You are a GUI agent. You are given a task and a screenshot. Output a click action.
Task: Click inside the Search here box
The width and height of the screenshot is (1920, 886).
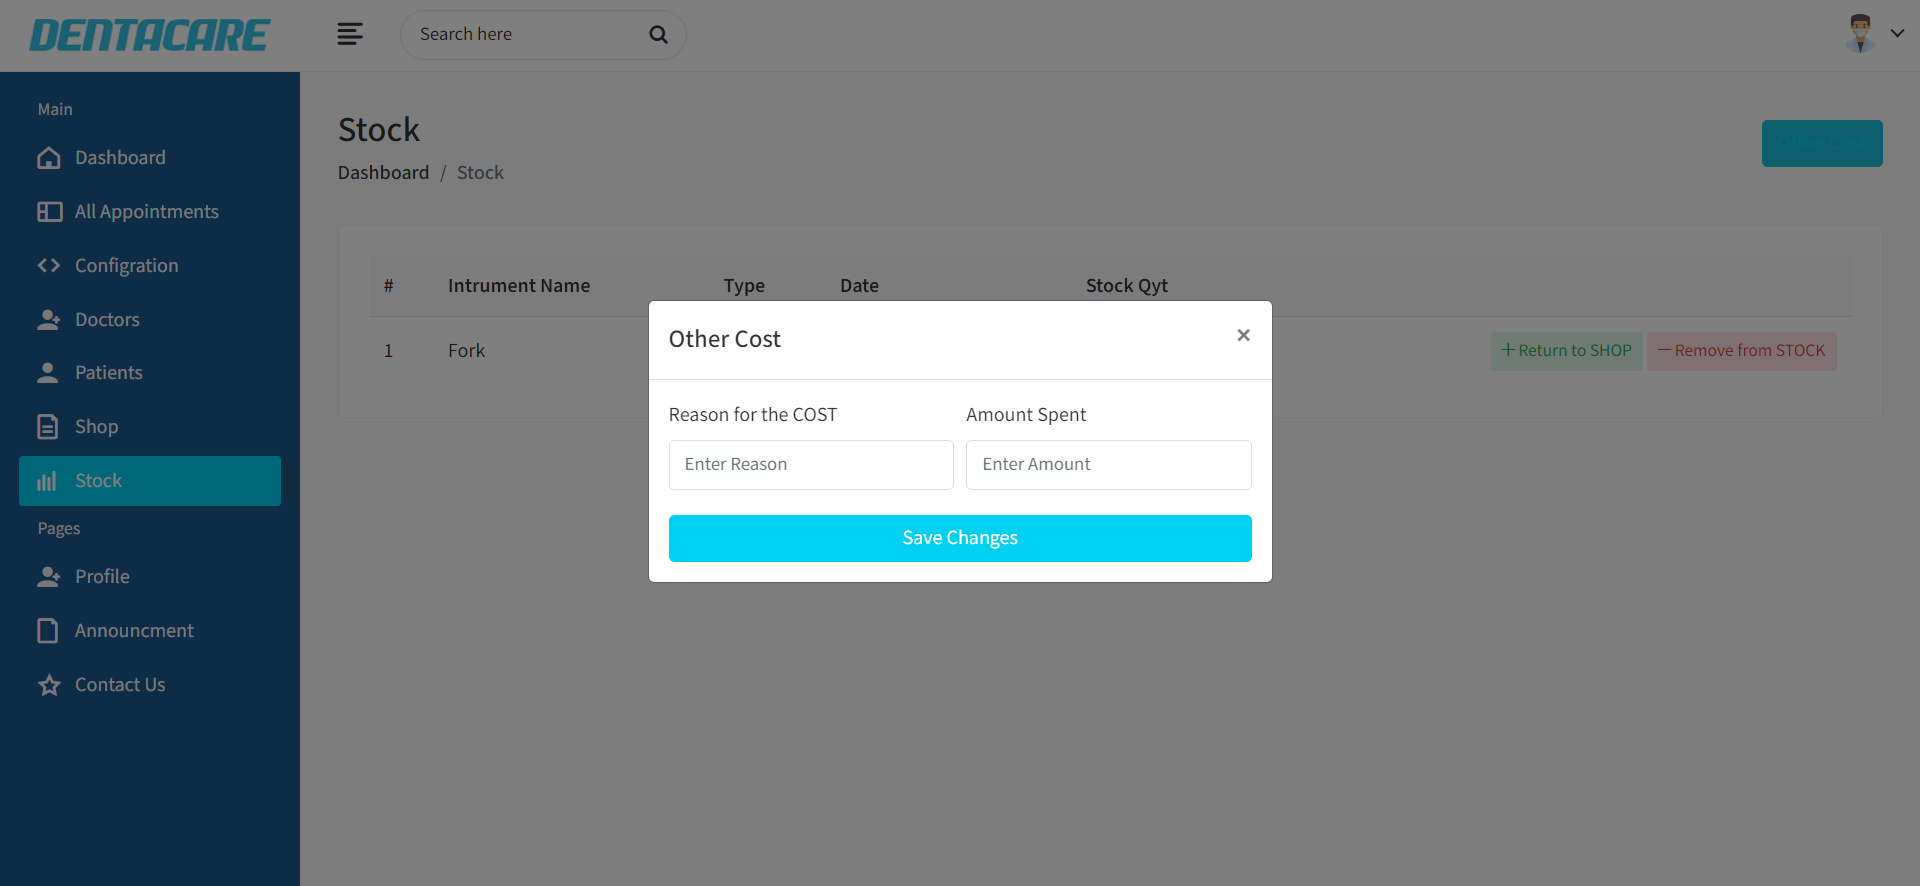tap(530, 35)
